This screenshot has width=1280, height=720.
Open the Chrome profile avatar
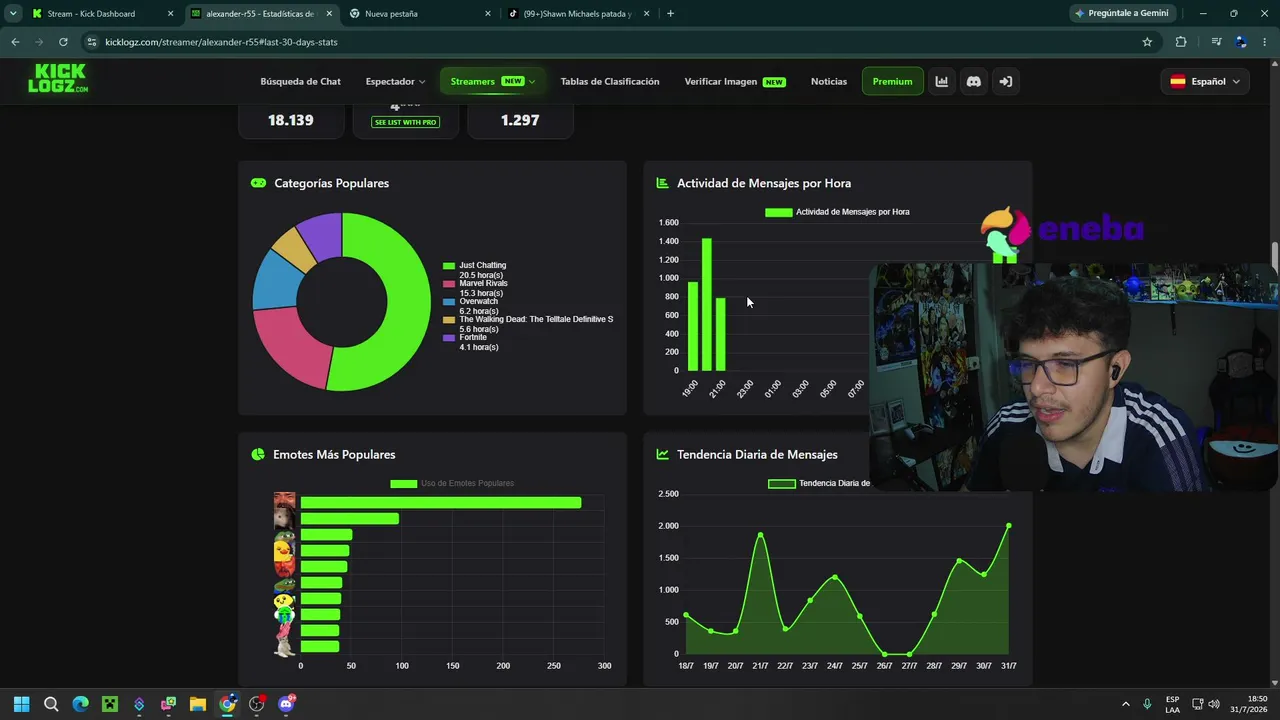1241,42
